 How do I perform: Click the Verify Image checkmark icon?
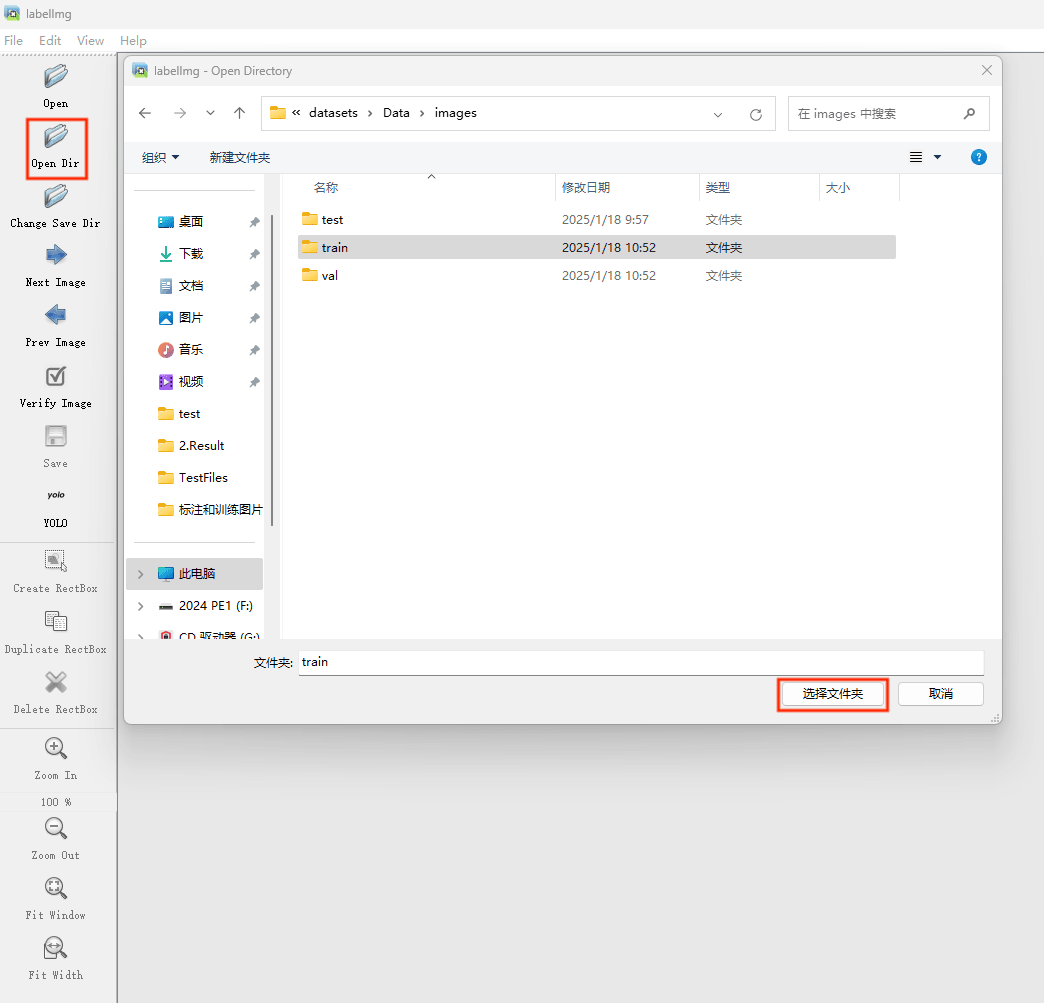pyautogui.click(x=56, y=376)
